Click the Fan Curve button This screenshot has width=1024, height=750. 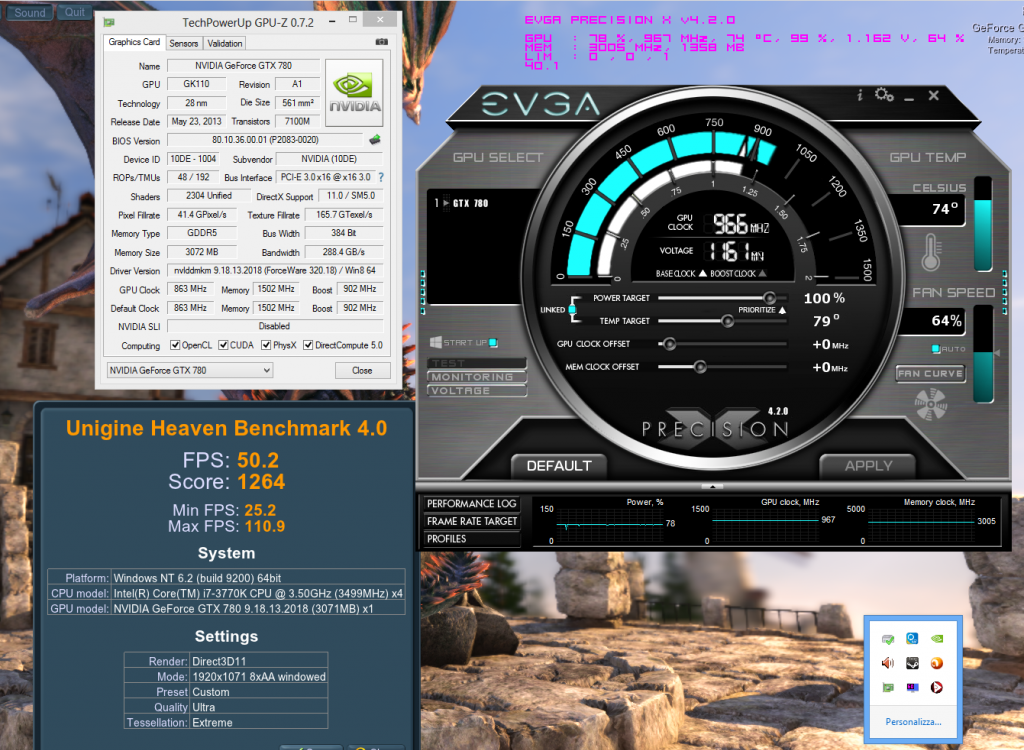pyautogui.click(x=930, y=373)
